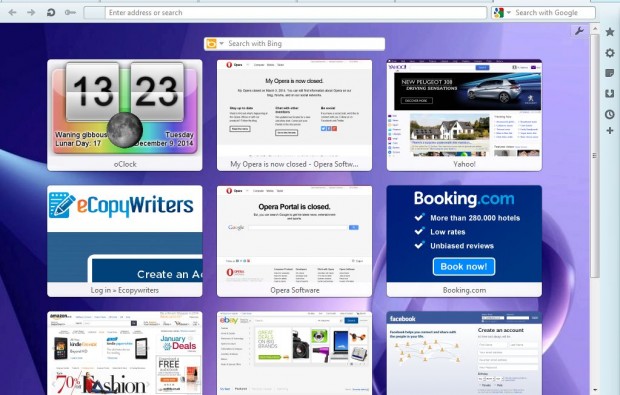
Task: Click the back navigation arrow
Action: click(x=13, y=13)
